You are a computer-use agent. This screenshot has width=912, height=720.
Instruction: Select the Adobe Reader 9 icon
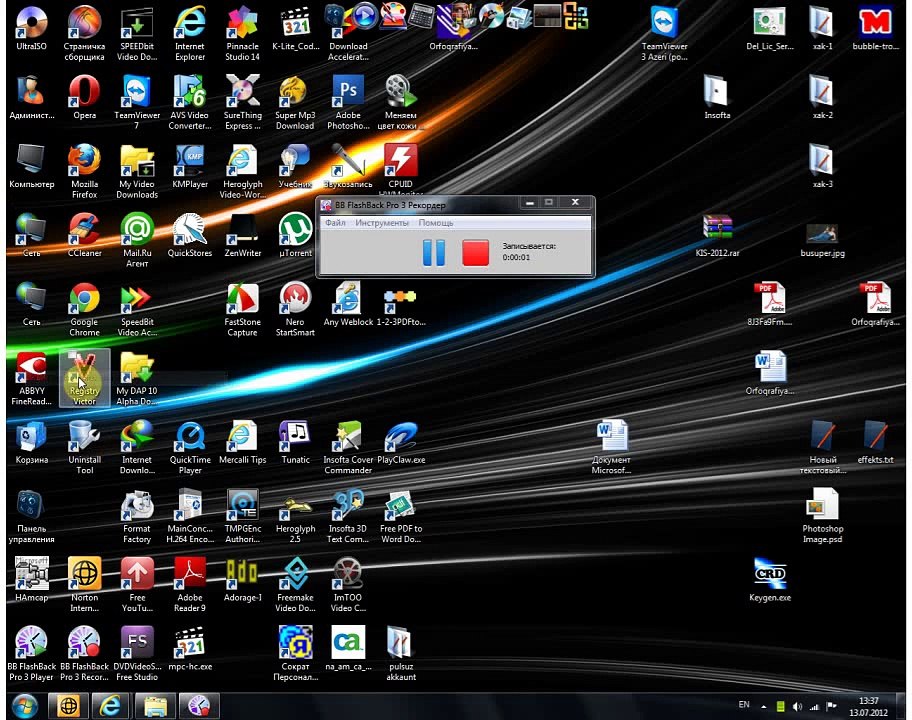coord(190,585)
